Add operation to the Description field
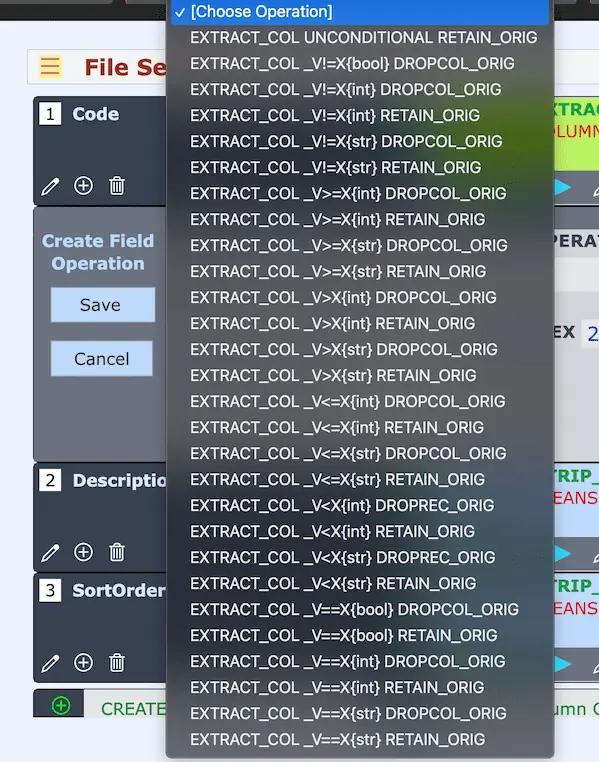Screen dimensions: 599x762 click(83, 552)
